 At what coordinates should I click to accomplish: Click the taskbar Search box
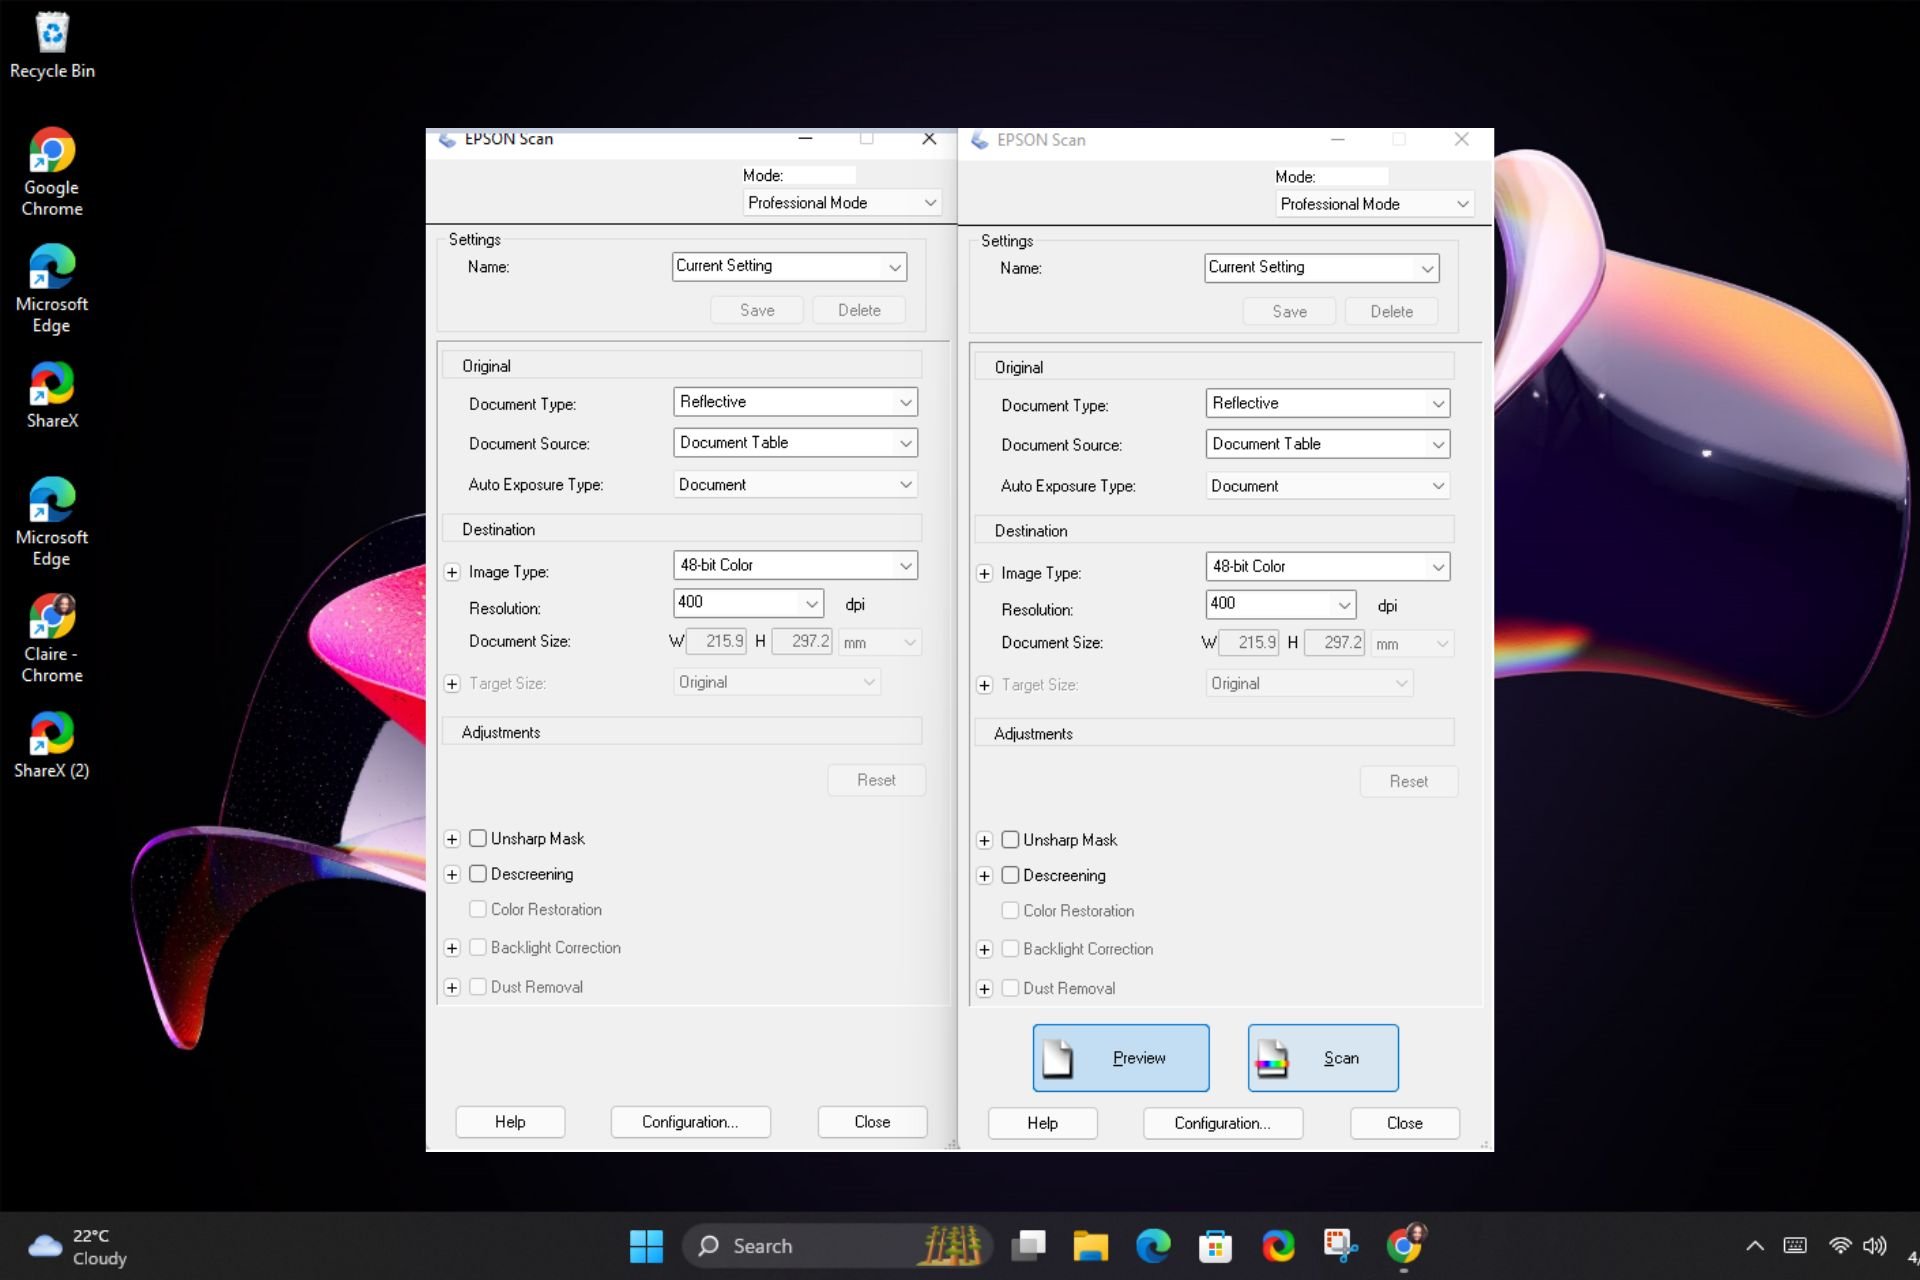pyautogui.click(x=837, y=1246)
